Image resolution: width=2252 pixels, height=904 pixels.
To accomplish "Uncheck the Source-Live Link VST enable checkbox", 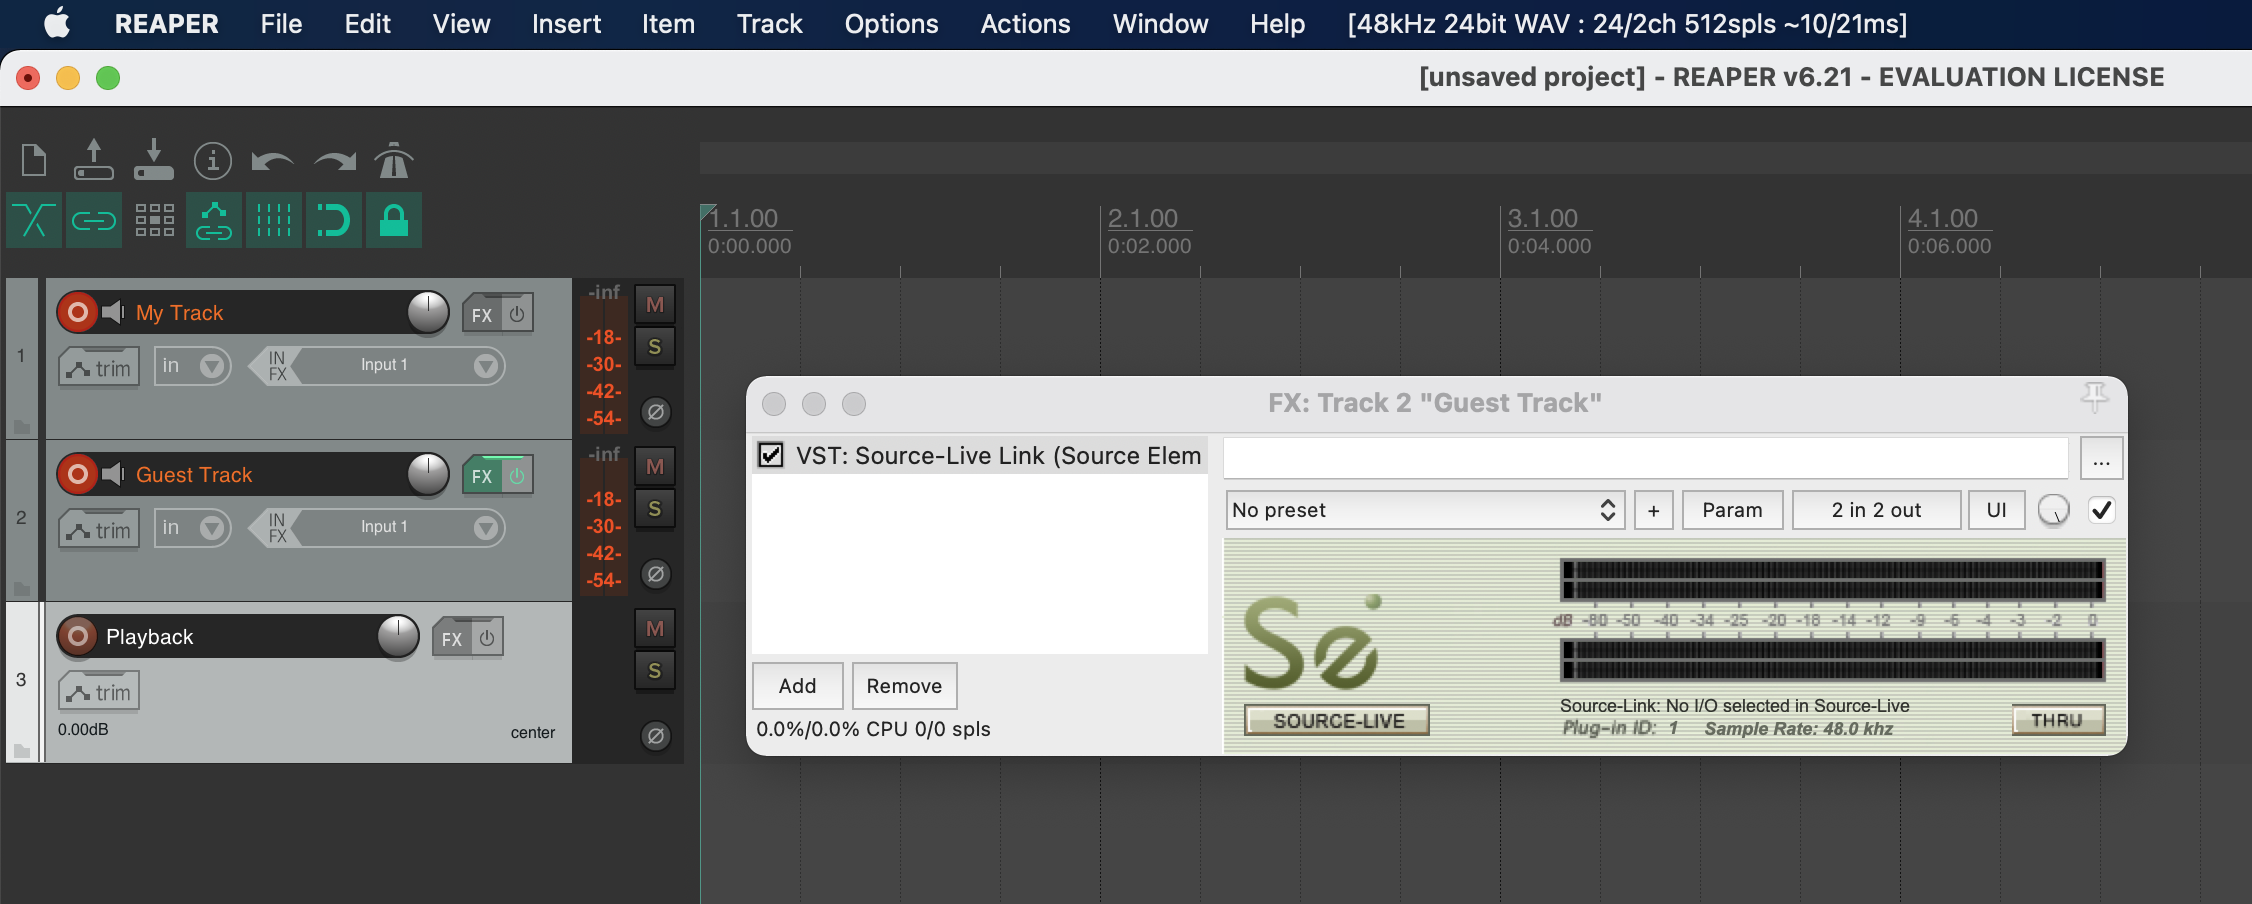I will click(x=771, y=456).
